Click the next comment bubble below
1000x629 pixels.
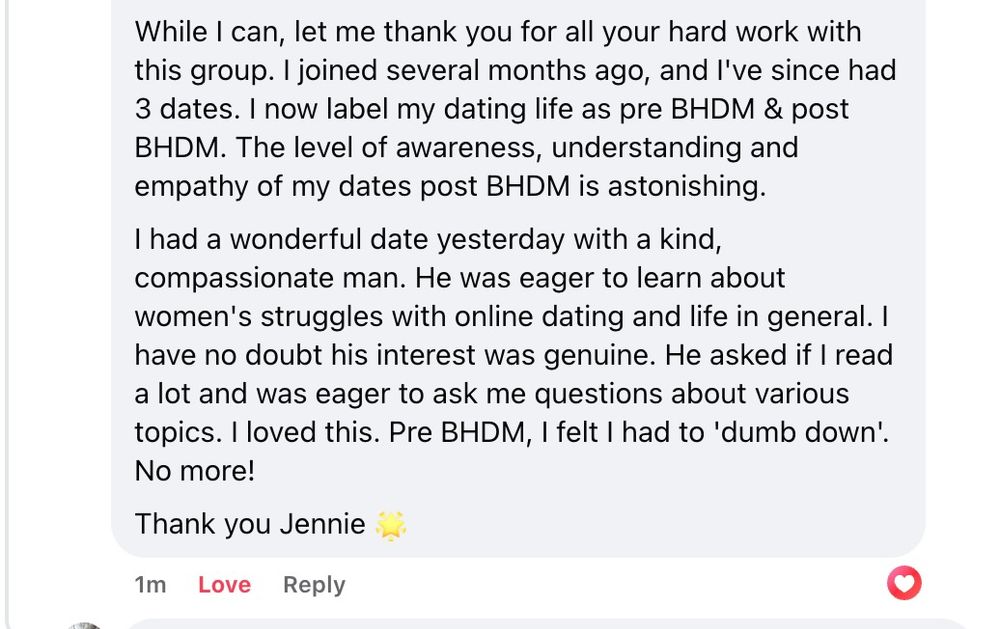click(548, 624)
